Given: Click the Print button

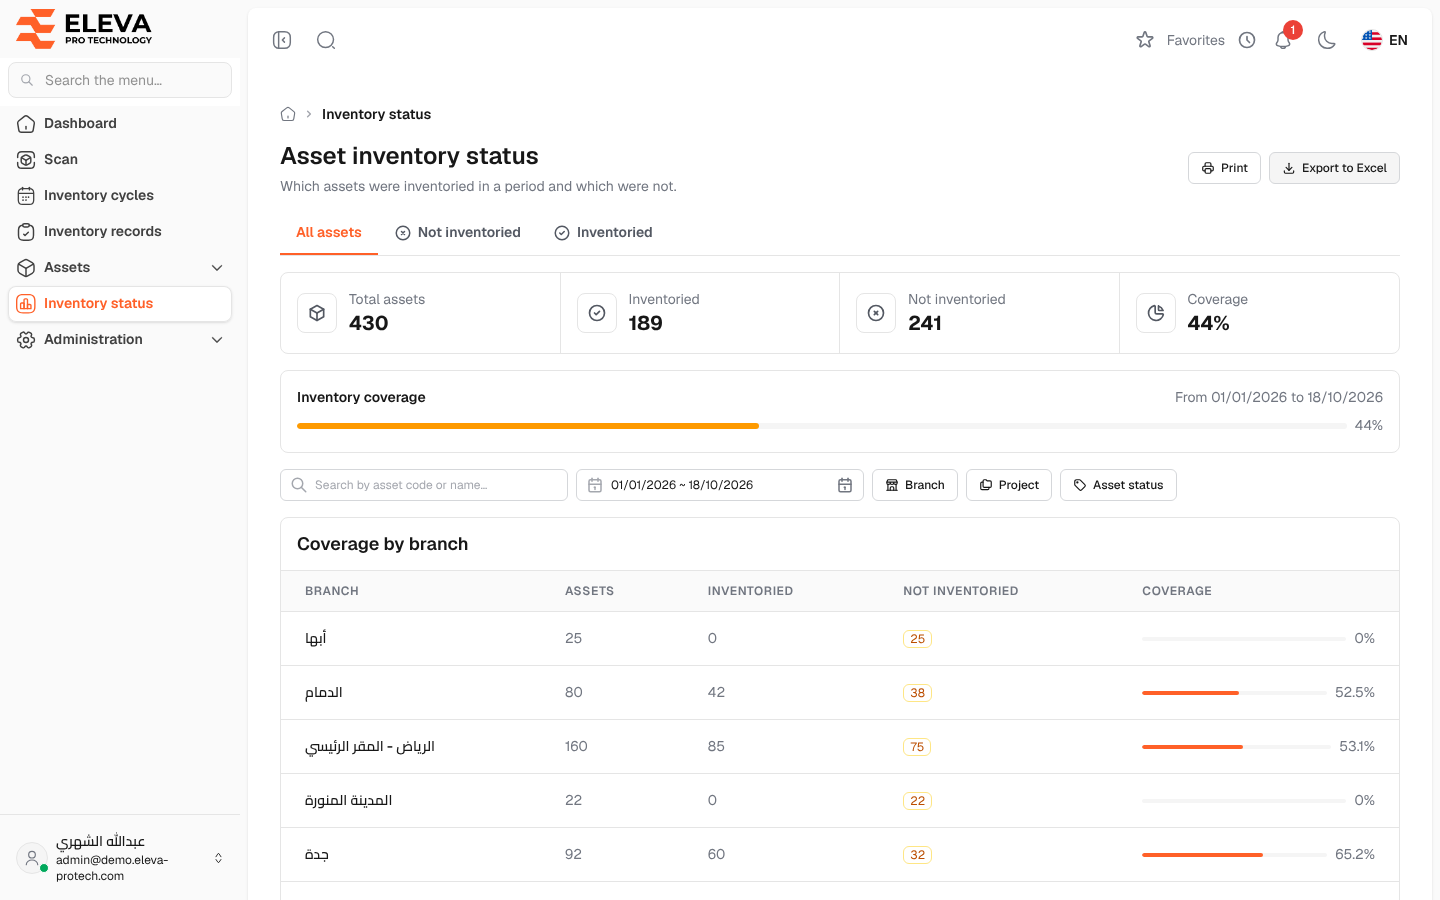Looking at the screenshot, I should coord(1224,168).
